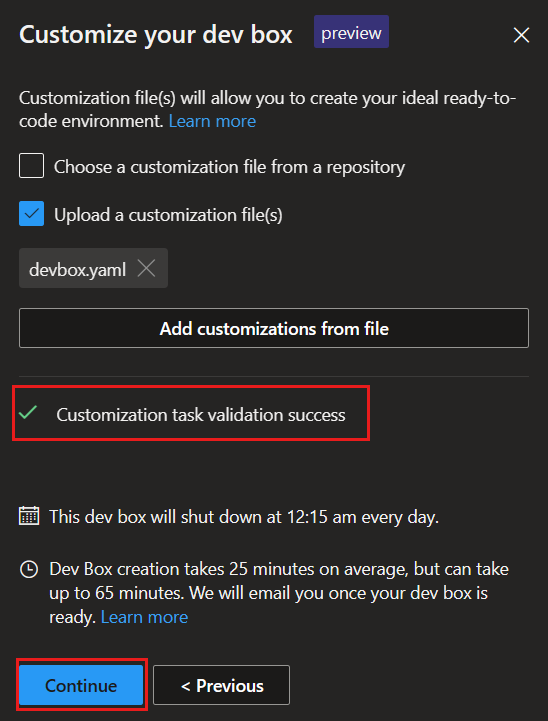
Task: Click the Continue button
Action: (81, 685)
